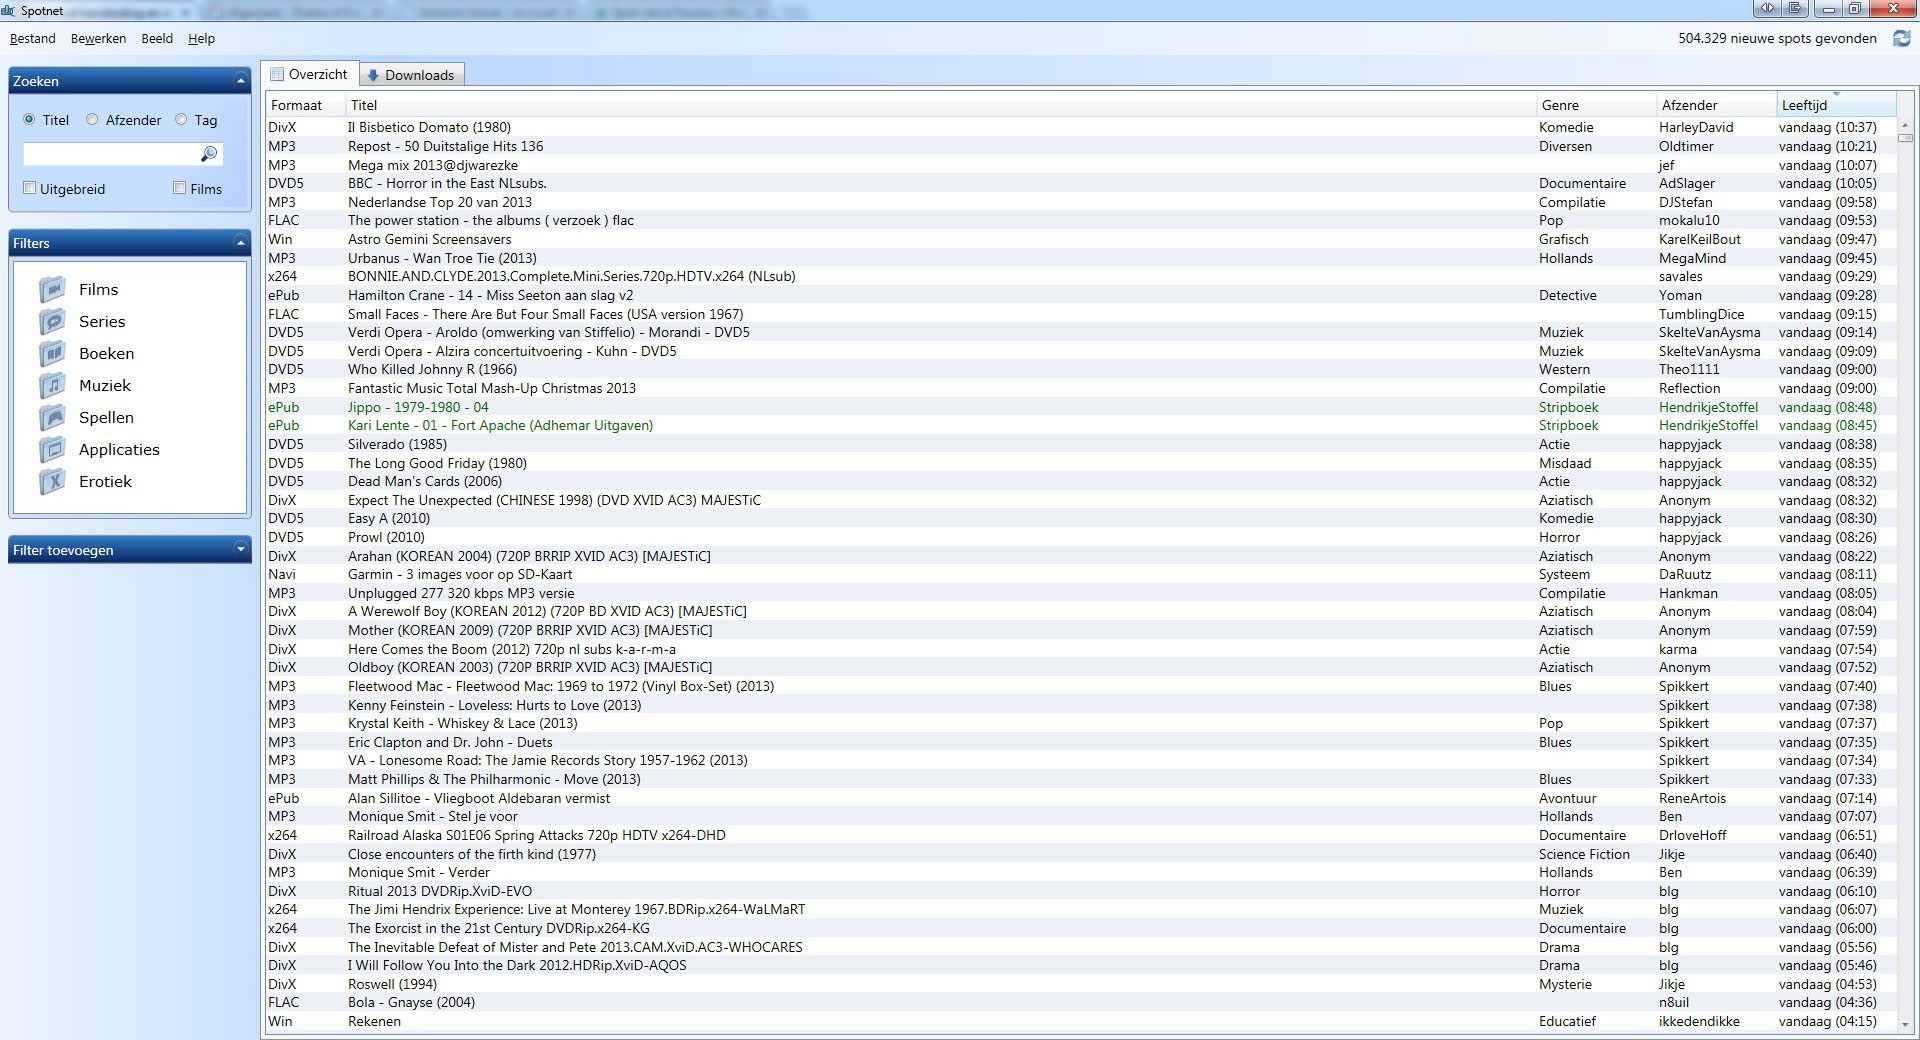Sort list by Leeftijd column
The height and width of the screenshot is (1040, 1920).
[1836, 105]
